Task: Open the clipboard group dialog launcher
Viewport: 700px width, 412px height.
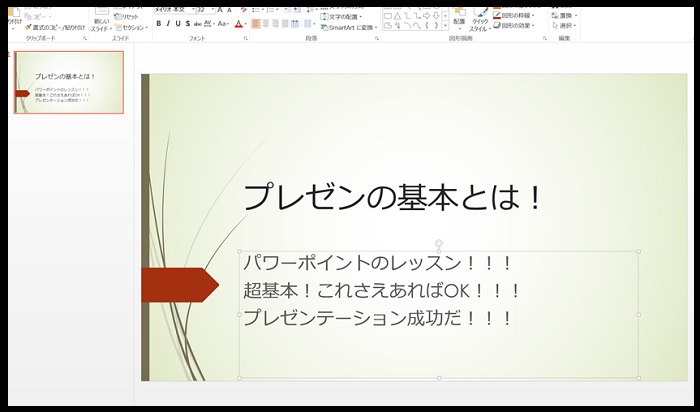Action: [85, 39]
